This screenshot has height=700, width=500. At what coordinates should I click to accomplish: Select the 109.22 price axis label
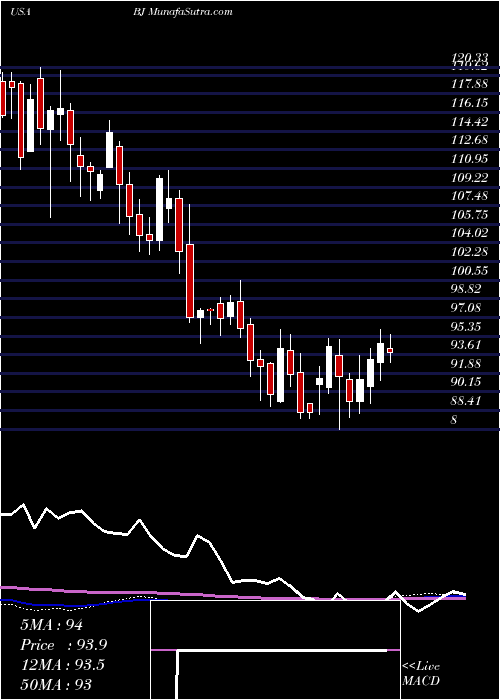point(469,178)
